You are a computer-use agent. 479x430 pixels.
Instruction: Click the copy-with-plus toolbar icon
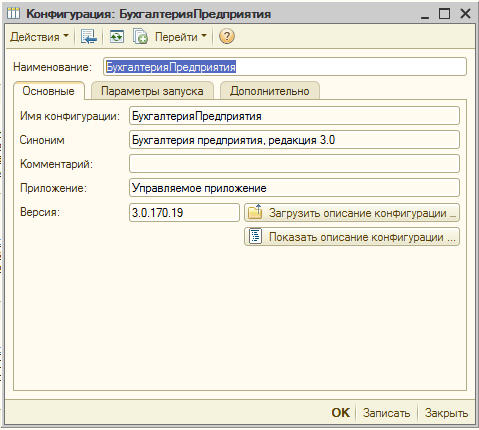tap(140, 37)
